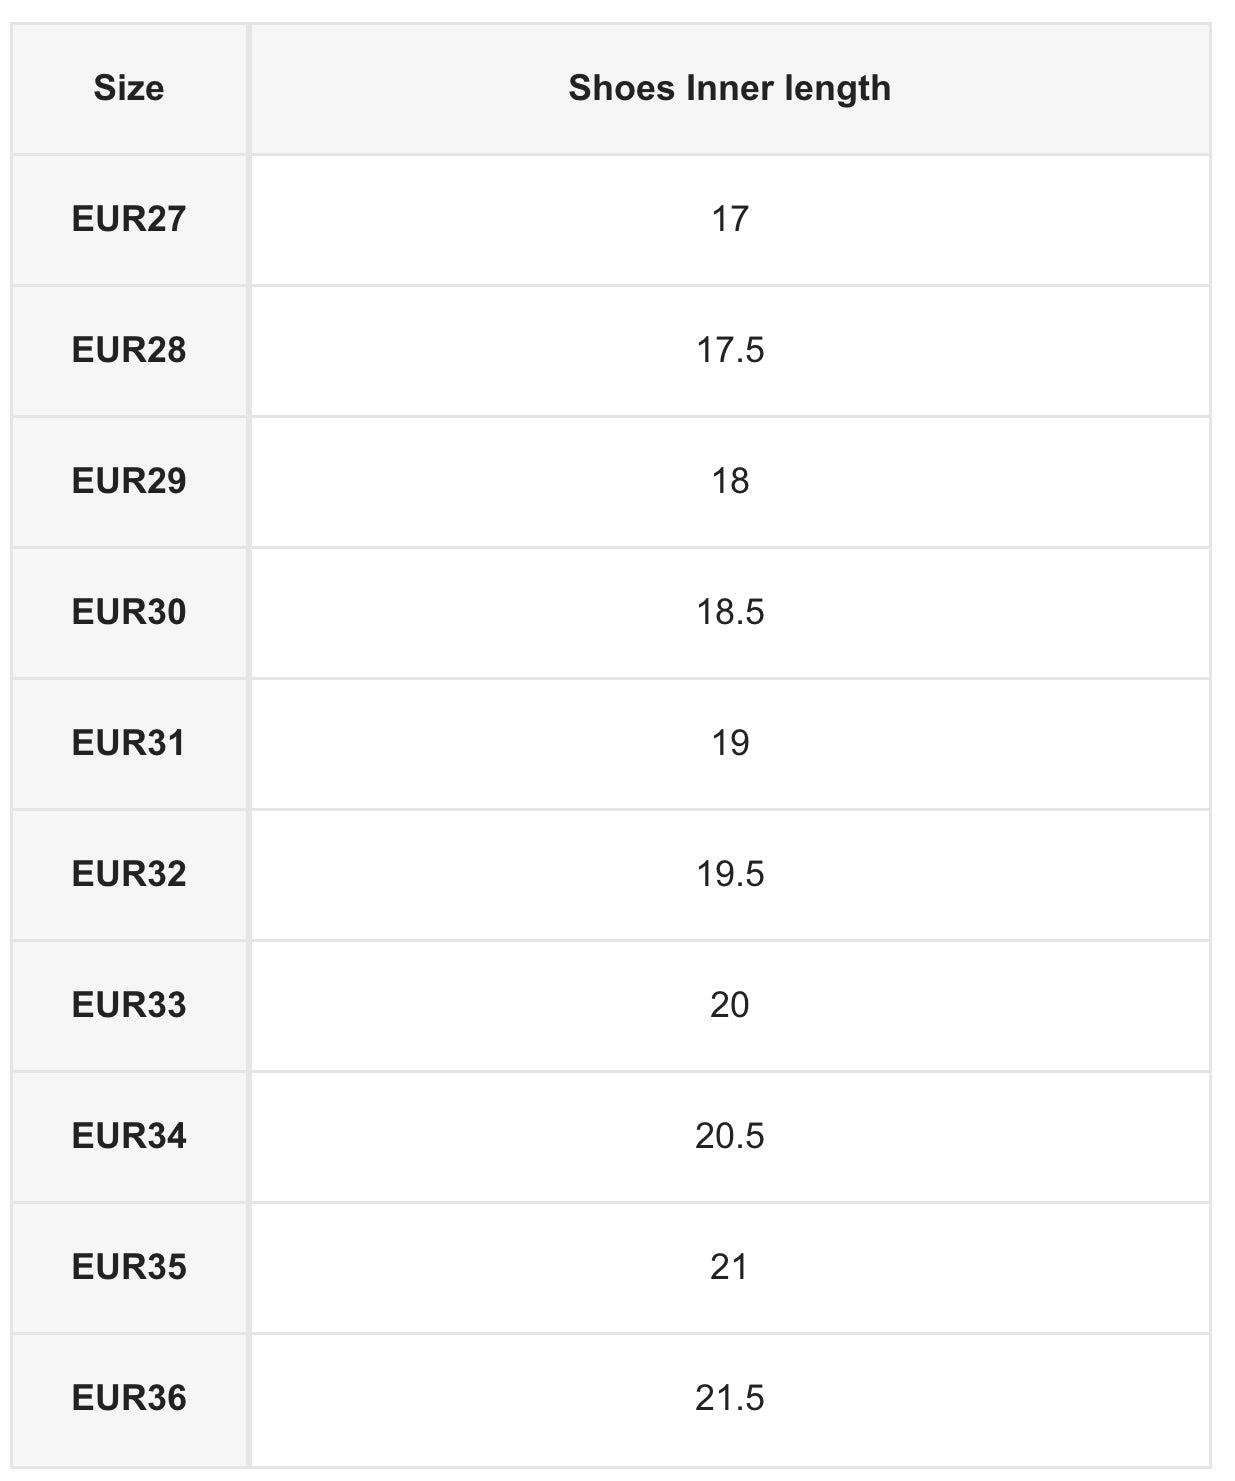Select the EUR27 size cell
This screenshot has width=1235, height=1481.
[x=129, y=219]
